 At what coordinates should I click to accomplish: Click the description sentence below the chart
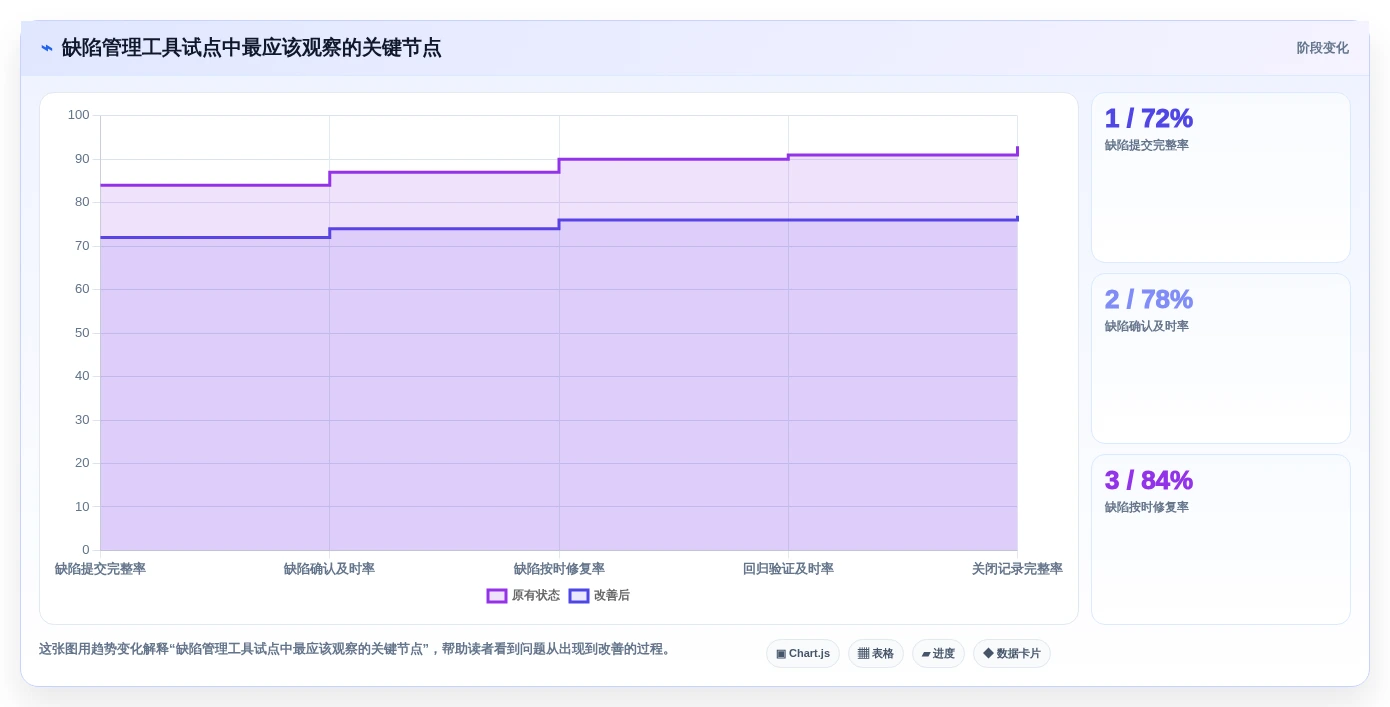point(357,649)
